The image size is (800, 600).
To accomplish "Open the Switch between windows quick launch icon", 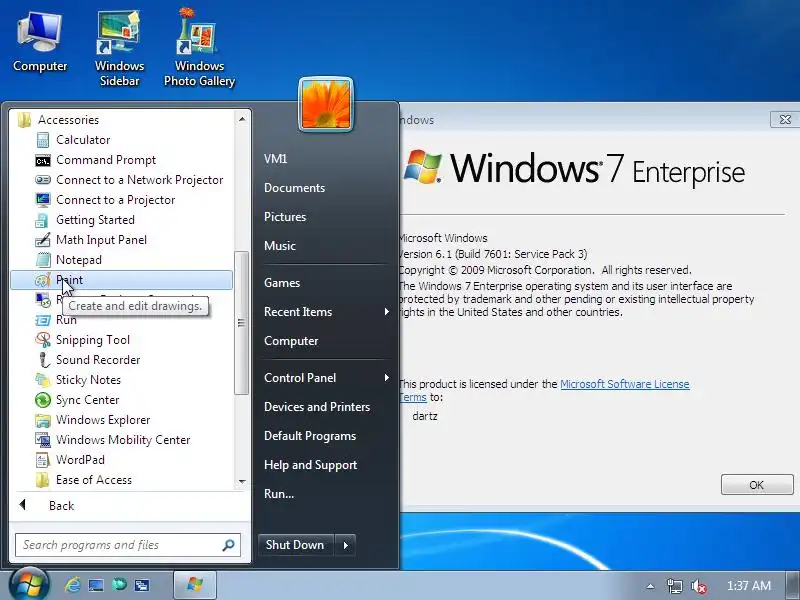I will [141, 585].
